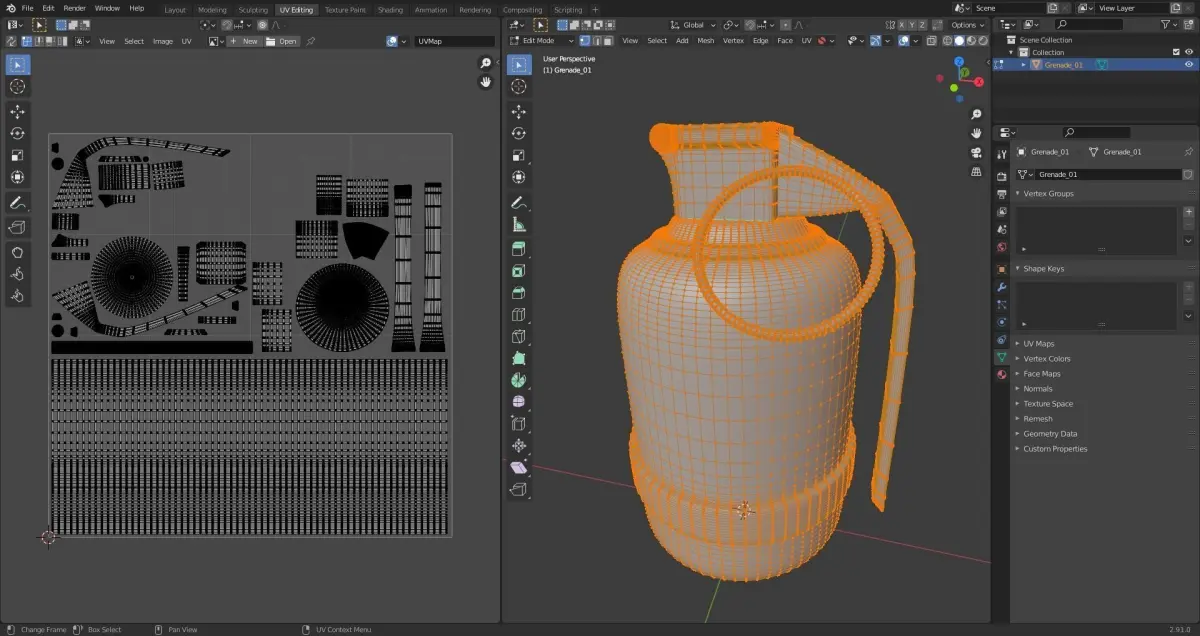Choose the Extrude Region tool in viewport

coord(519,249)
